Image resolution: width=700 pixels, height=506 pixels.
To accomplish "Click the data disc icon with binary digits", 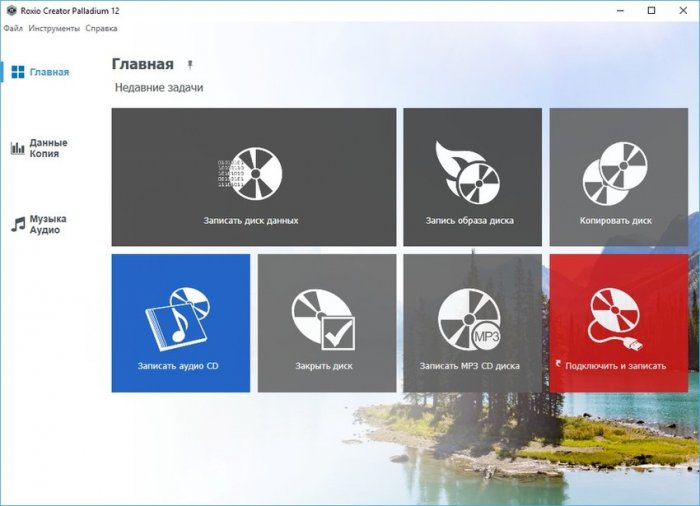I will click(x=250, y=173).
